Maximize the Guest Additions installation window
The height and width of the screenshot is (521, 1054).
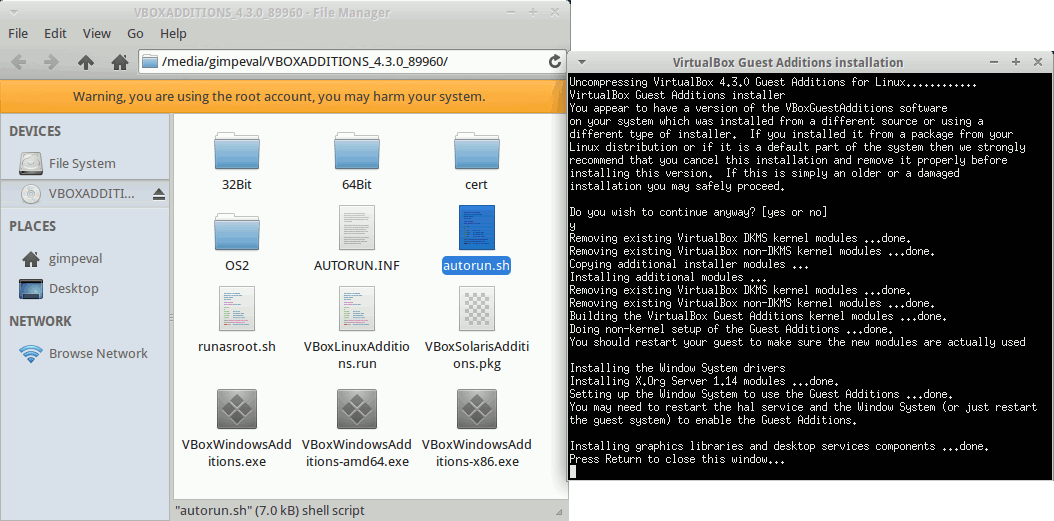tap(1016, 62)
